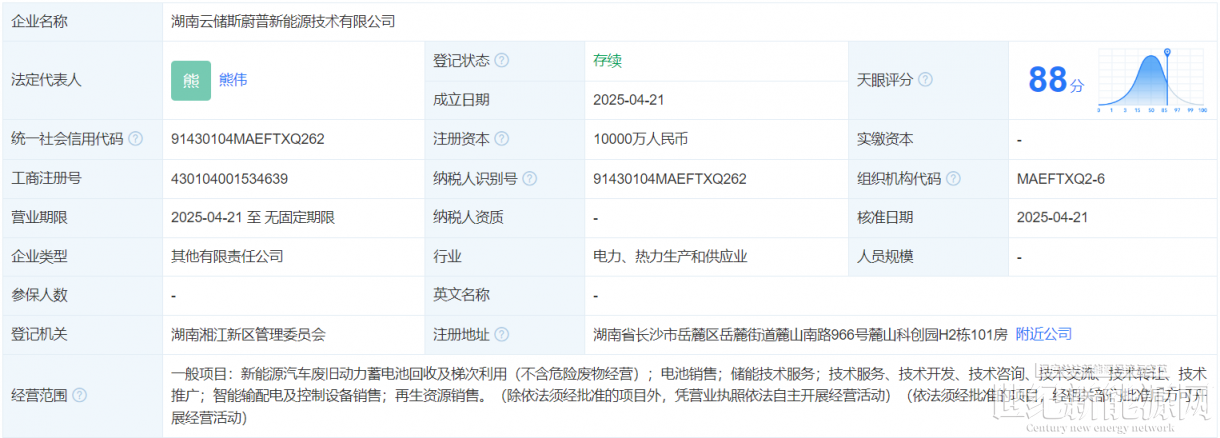Open help icon beside 天眼评分

click(x=926, y=80)
